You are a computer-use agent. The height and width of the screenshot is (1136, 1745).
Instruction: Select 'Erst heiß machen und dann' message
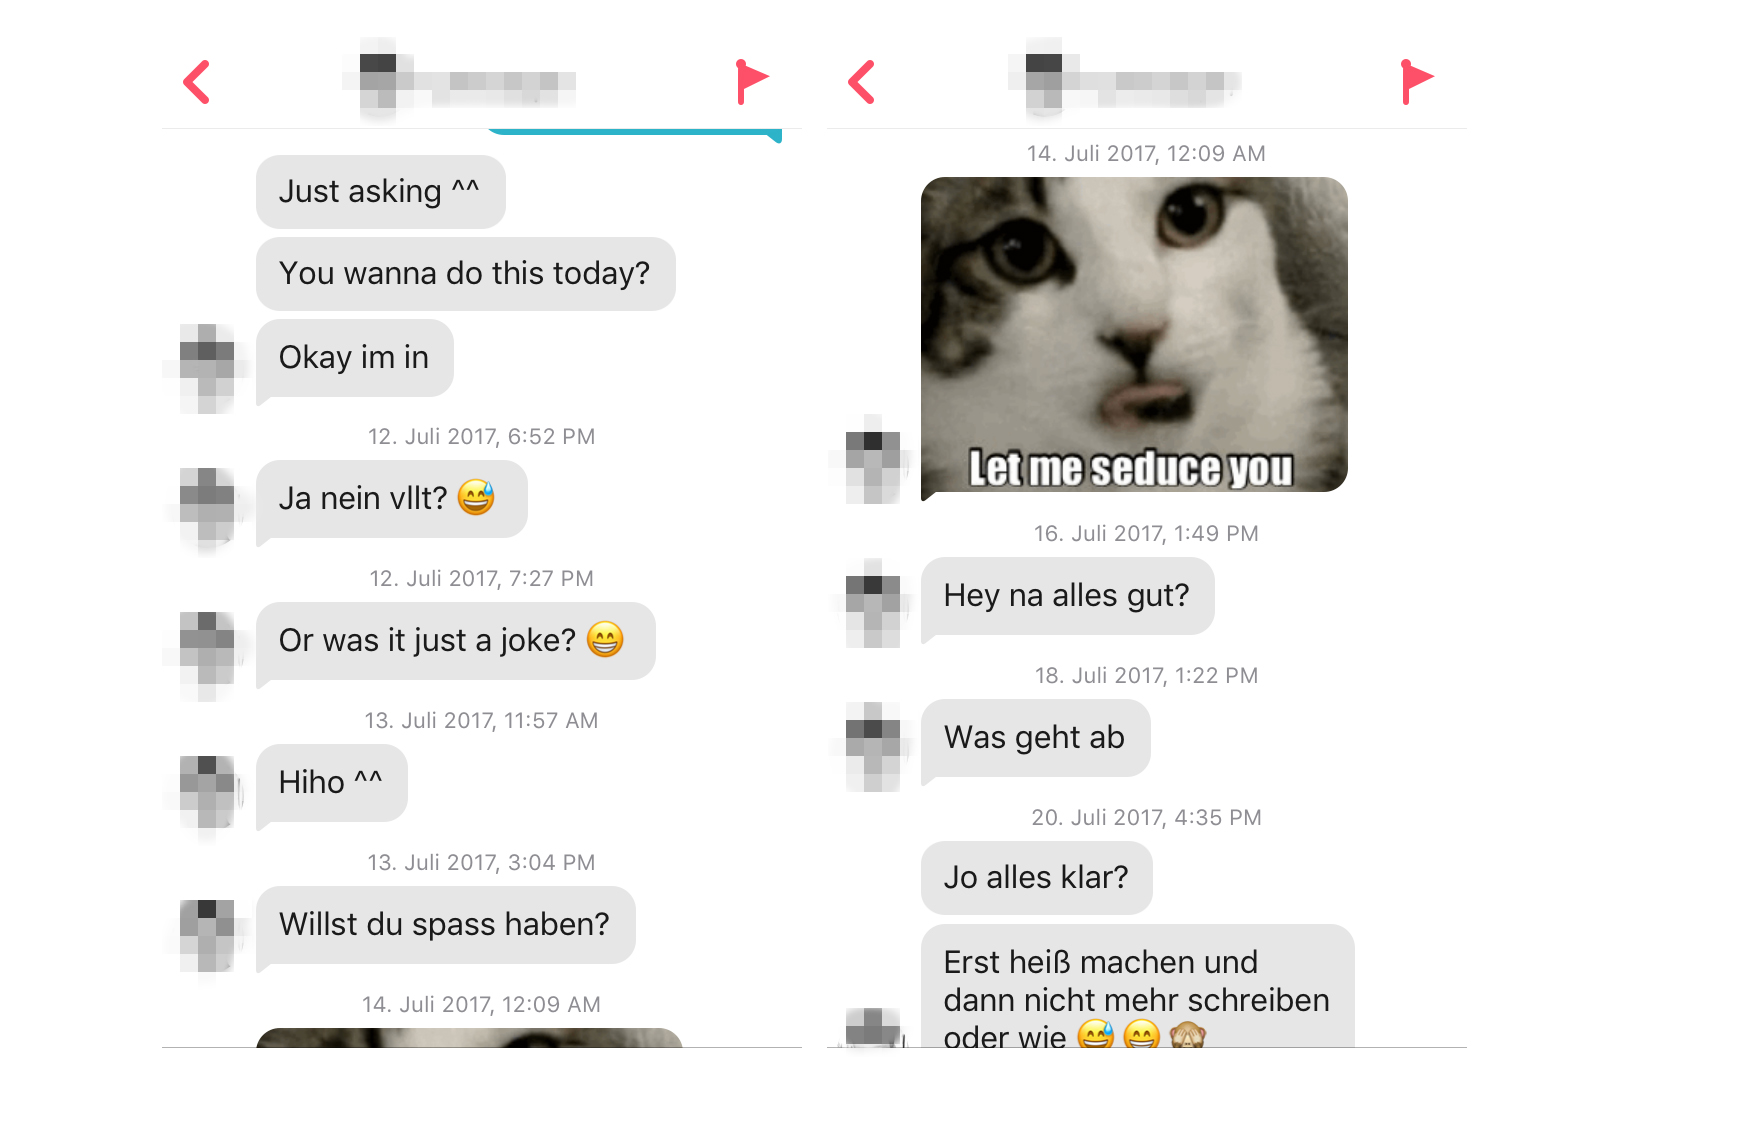[x=1138, y=987]
